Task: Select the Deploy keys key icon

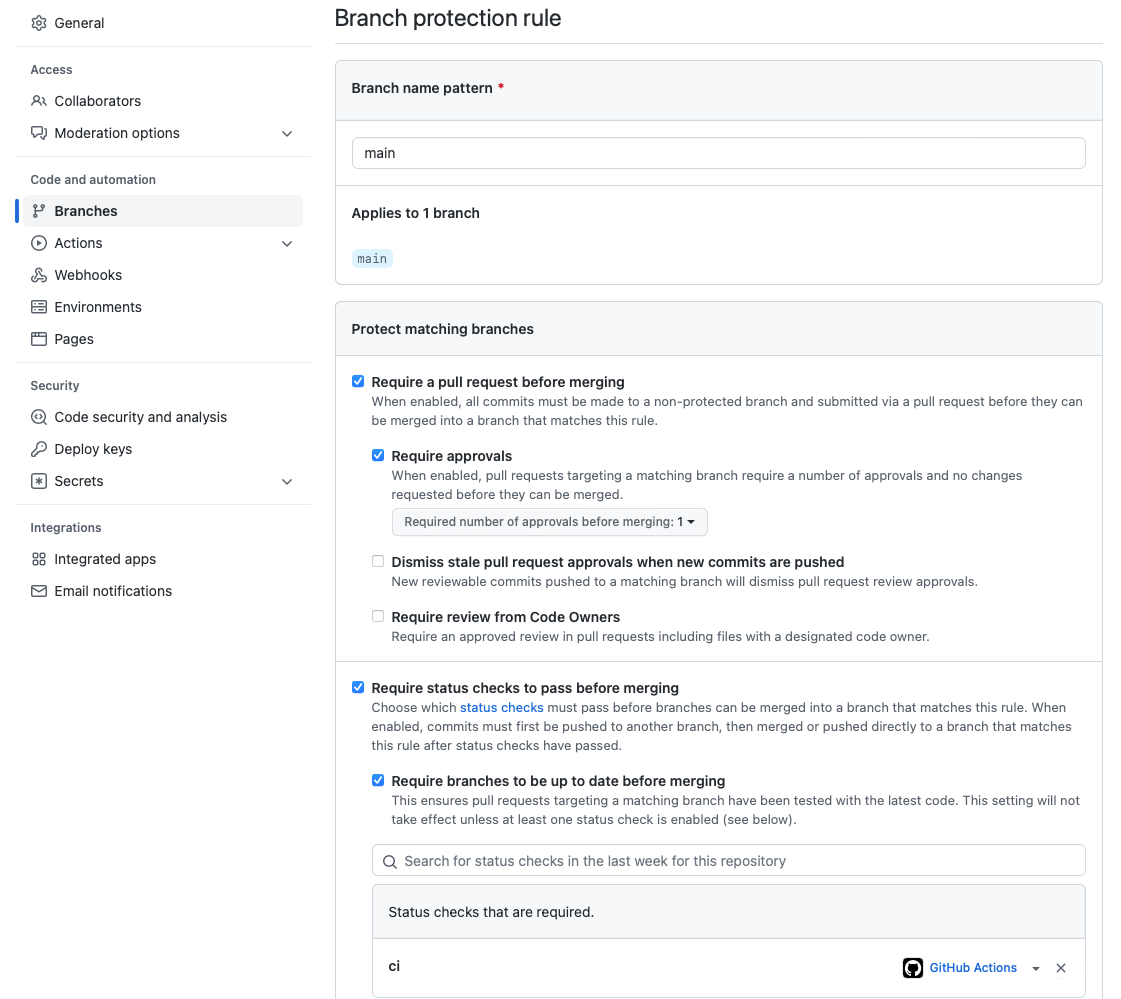Action: (38, 449)
